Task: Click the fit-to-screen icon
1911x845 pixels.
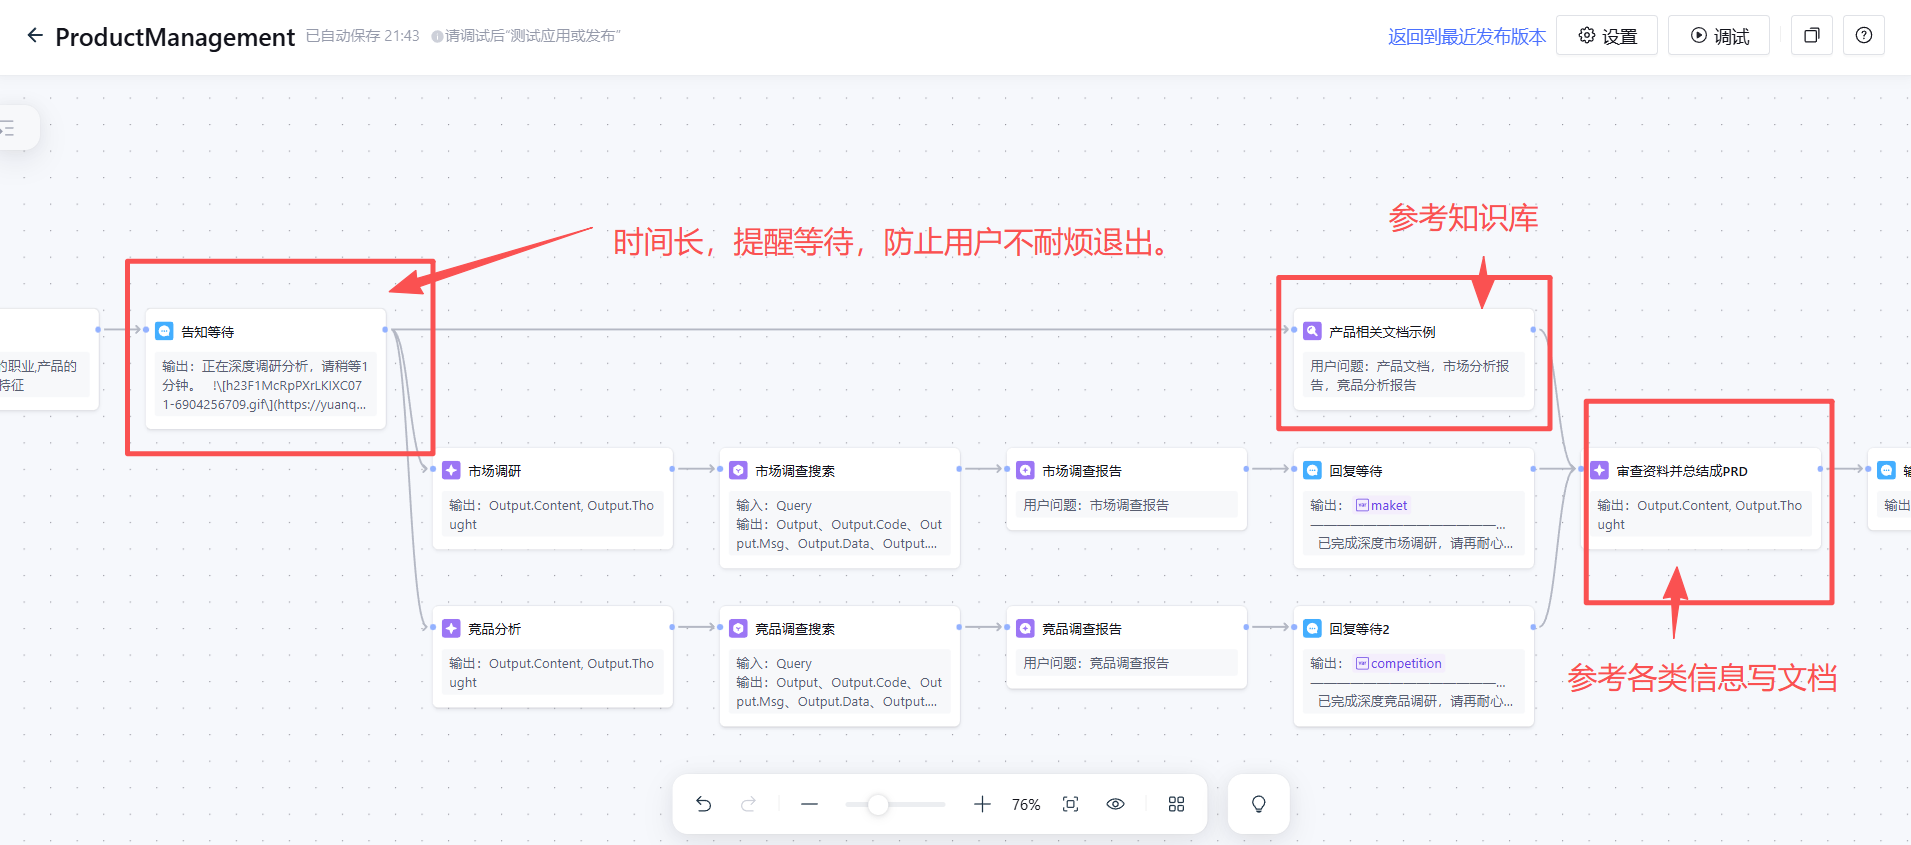Action: pos(1070,804)
